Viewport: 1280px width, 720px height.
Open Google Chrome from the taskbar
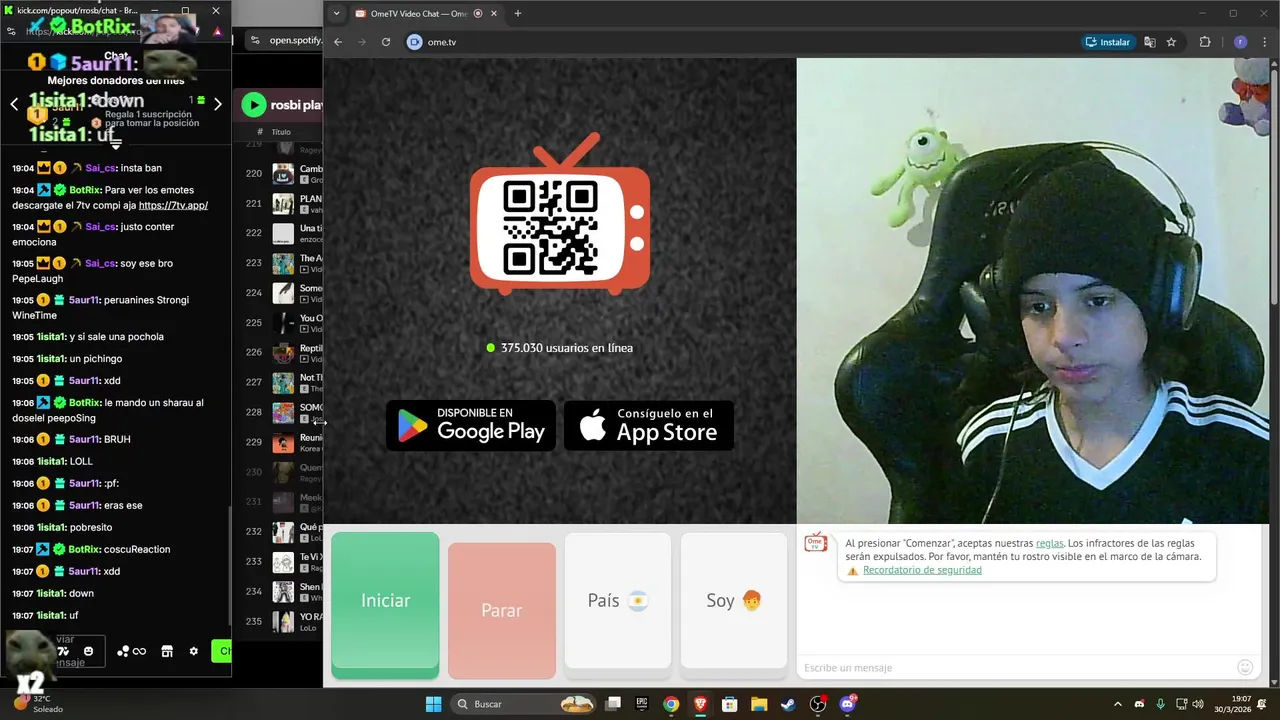tap(671, 704)
